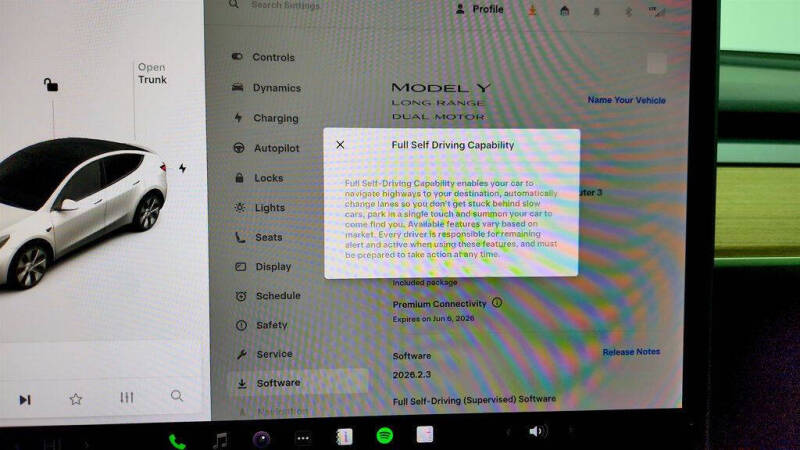Tap the Full Self-Driving (Supervised) Software label
Image resolution: width=800 pixels, height=450 pixels.
[x=474, y=401]
